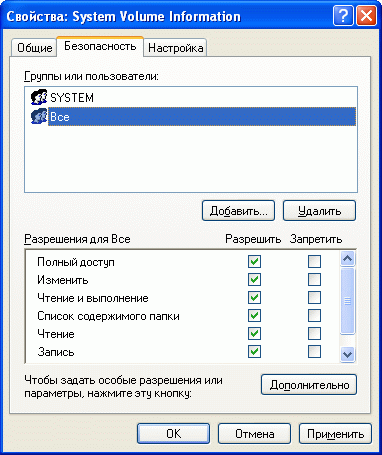Switch to the Общие tab
The height and width of the screenshot is (455, 382).
[34, 48]
